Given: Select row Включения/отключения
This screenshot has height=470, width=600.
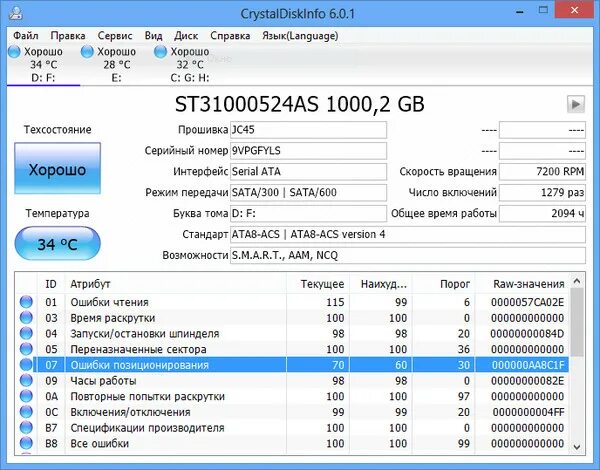Looking at the screenshot, I should (293, 412).
